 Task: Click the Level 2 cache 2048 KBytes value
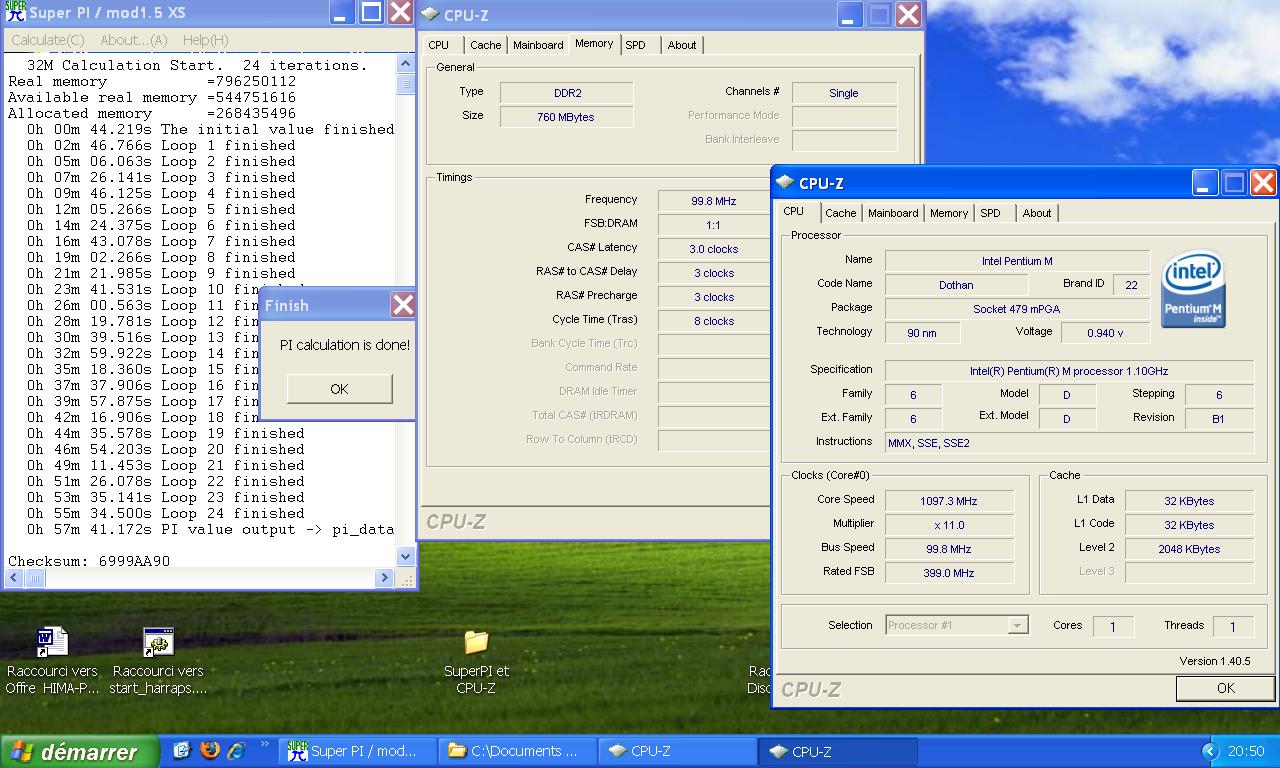pos(1189,549)
